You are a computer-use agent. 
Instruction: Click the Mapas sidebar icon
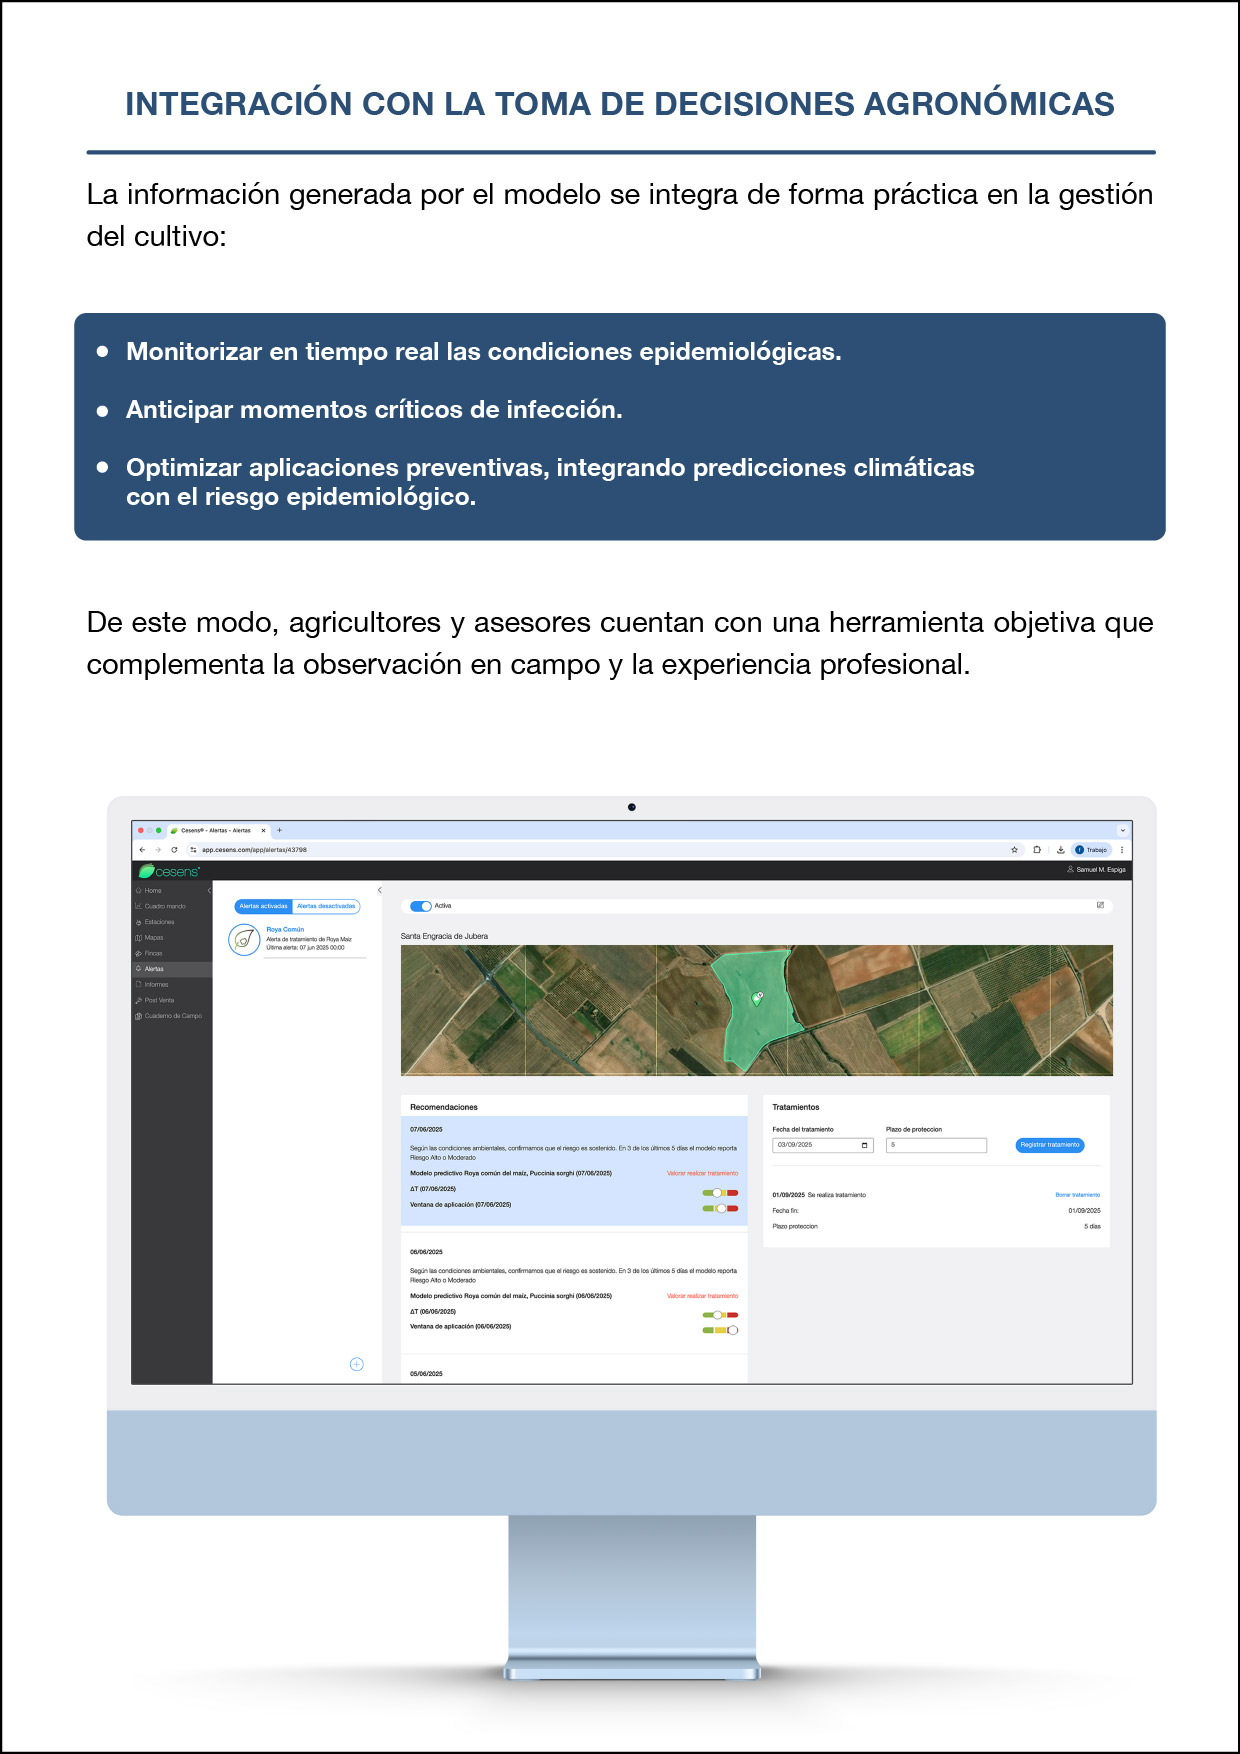[139, 938]
